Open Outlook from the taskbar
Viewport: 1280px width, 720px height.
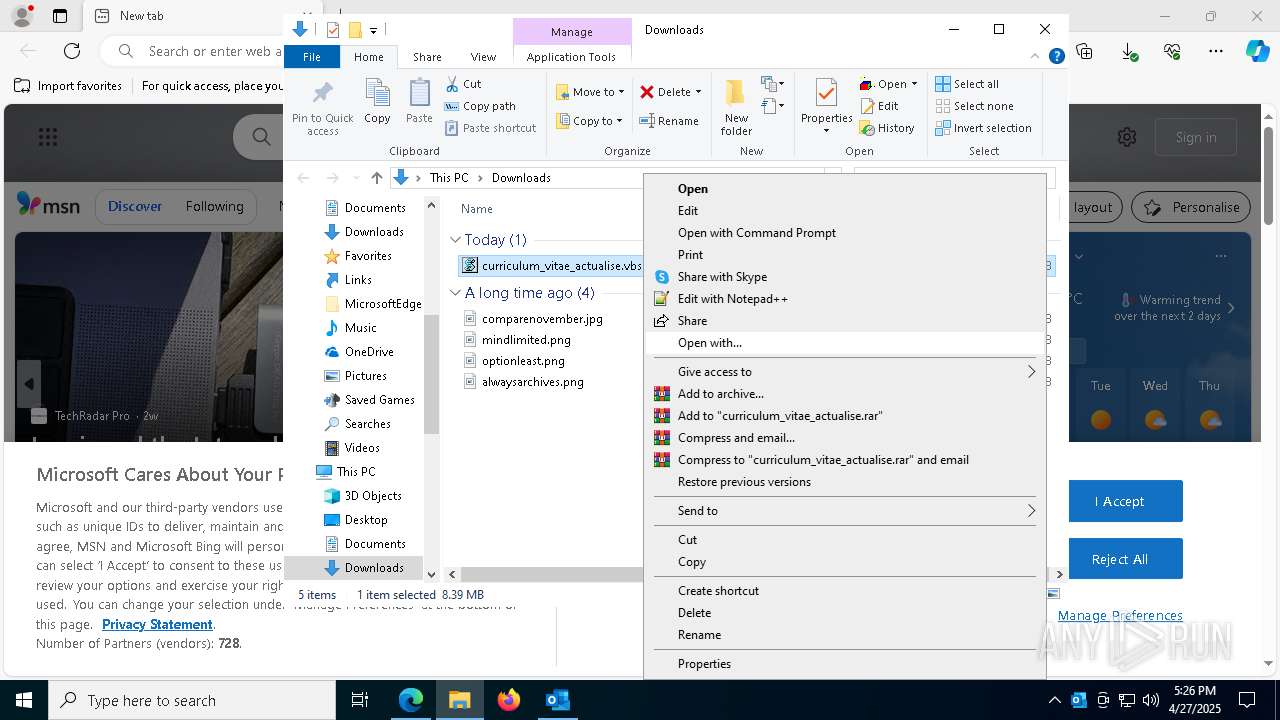pos(557,700)
